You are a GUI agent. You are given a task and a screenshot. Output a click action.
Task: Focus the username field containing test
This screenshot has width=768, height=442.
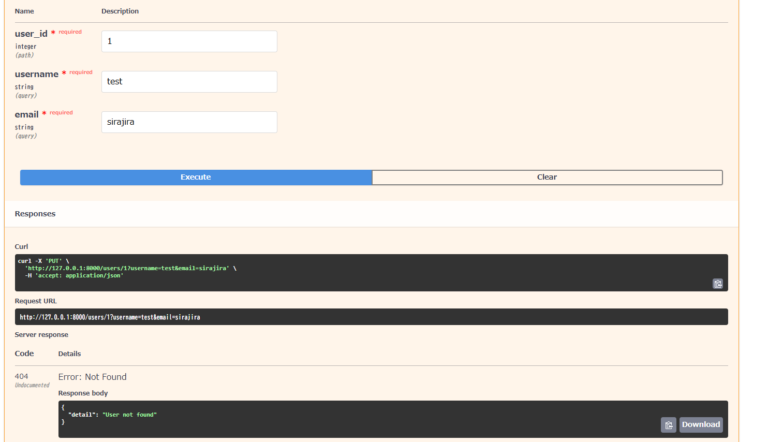coord(189,82)
